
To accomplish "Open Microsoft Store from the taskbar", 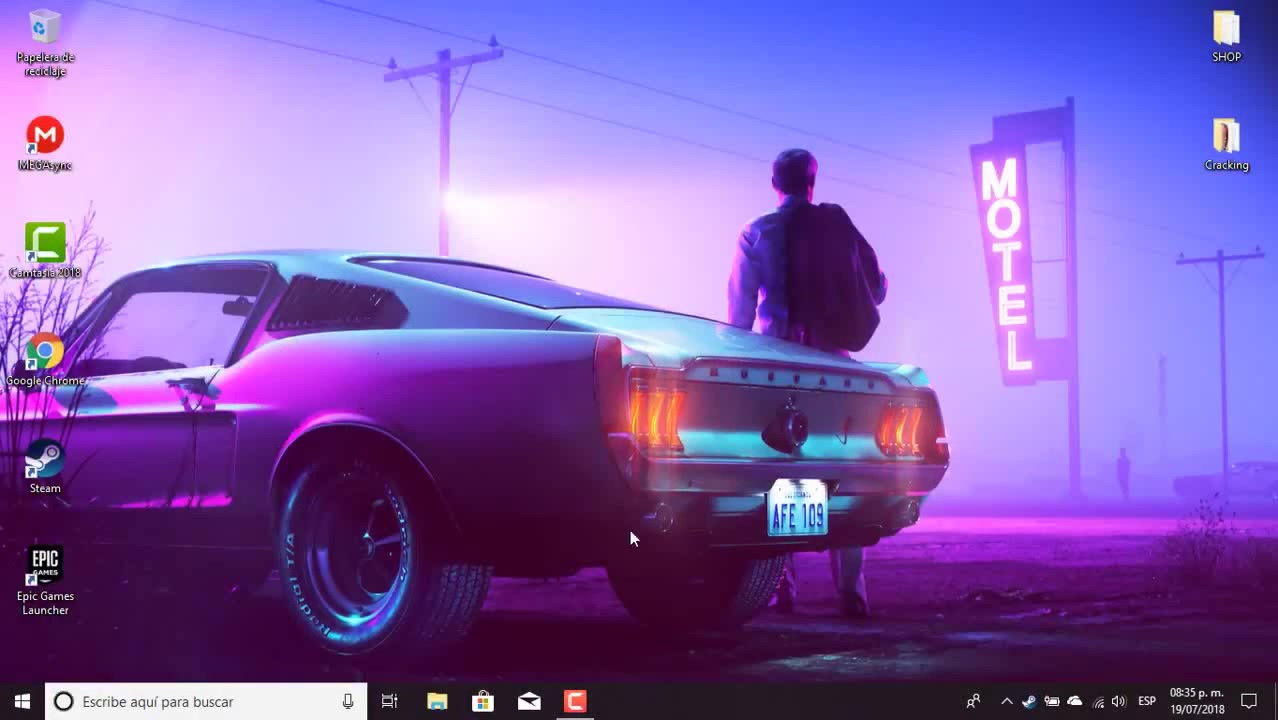I will (483, 701).
